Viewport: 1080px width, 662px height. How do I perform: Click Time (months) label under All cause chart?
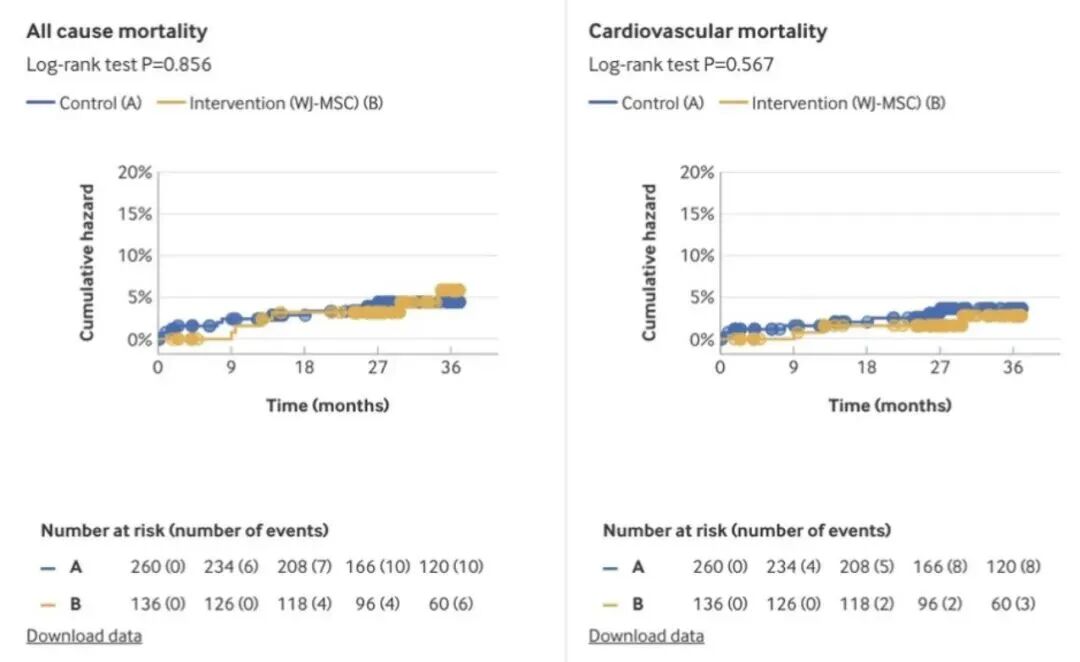click(x=327, y=405)
